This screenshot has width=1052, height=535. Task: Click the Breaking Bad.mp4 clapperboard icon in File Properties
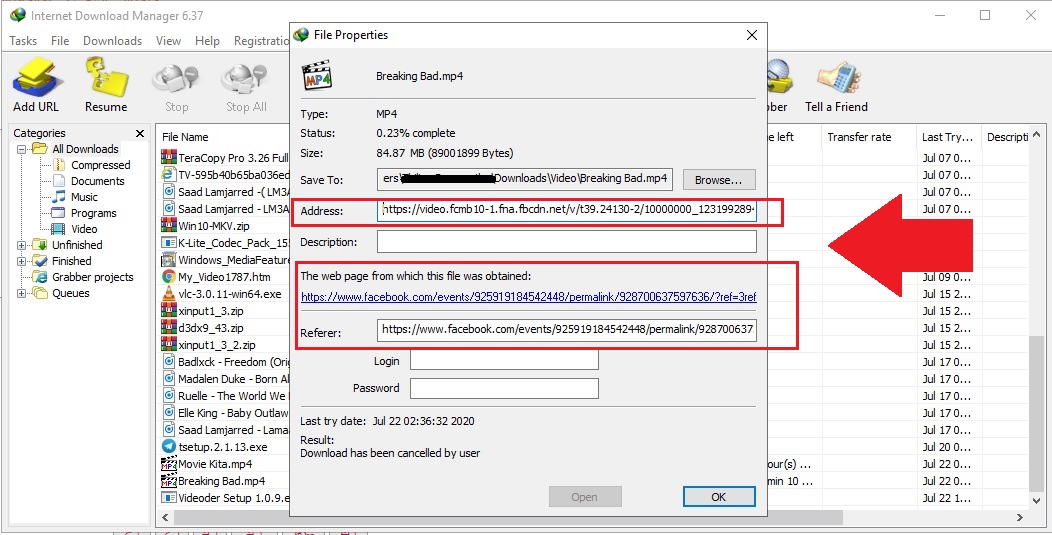click(317, 76)
